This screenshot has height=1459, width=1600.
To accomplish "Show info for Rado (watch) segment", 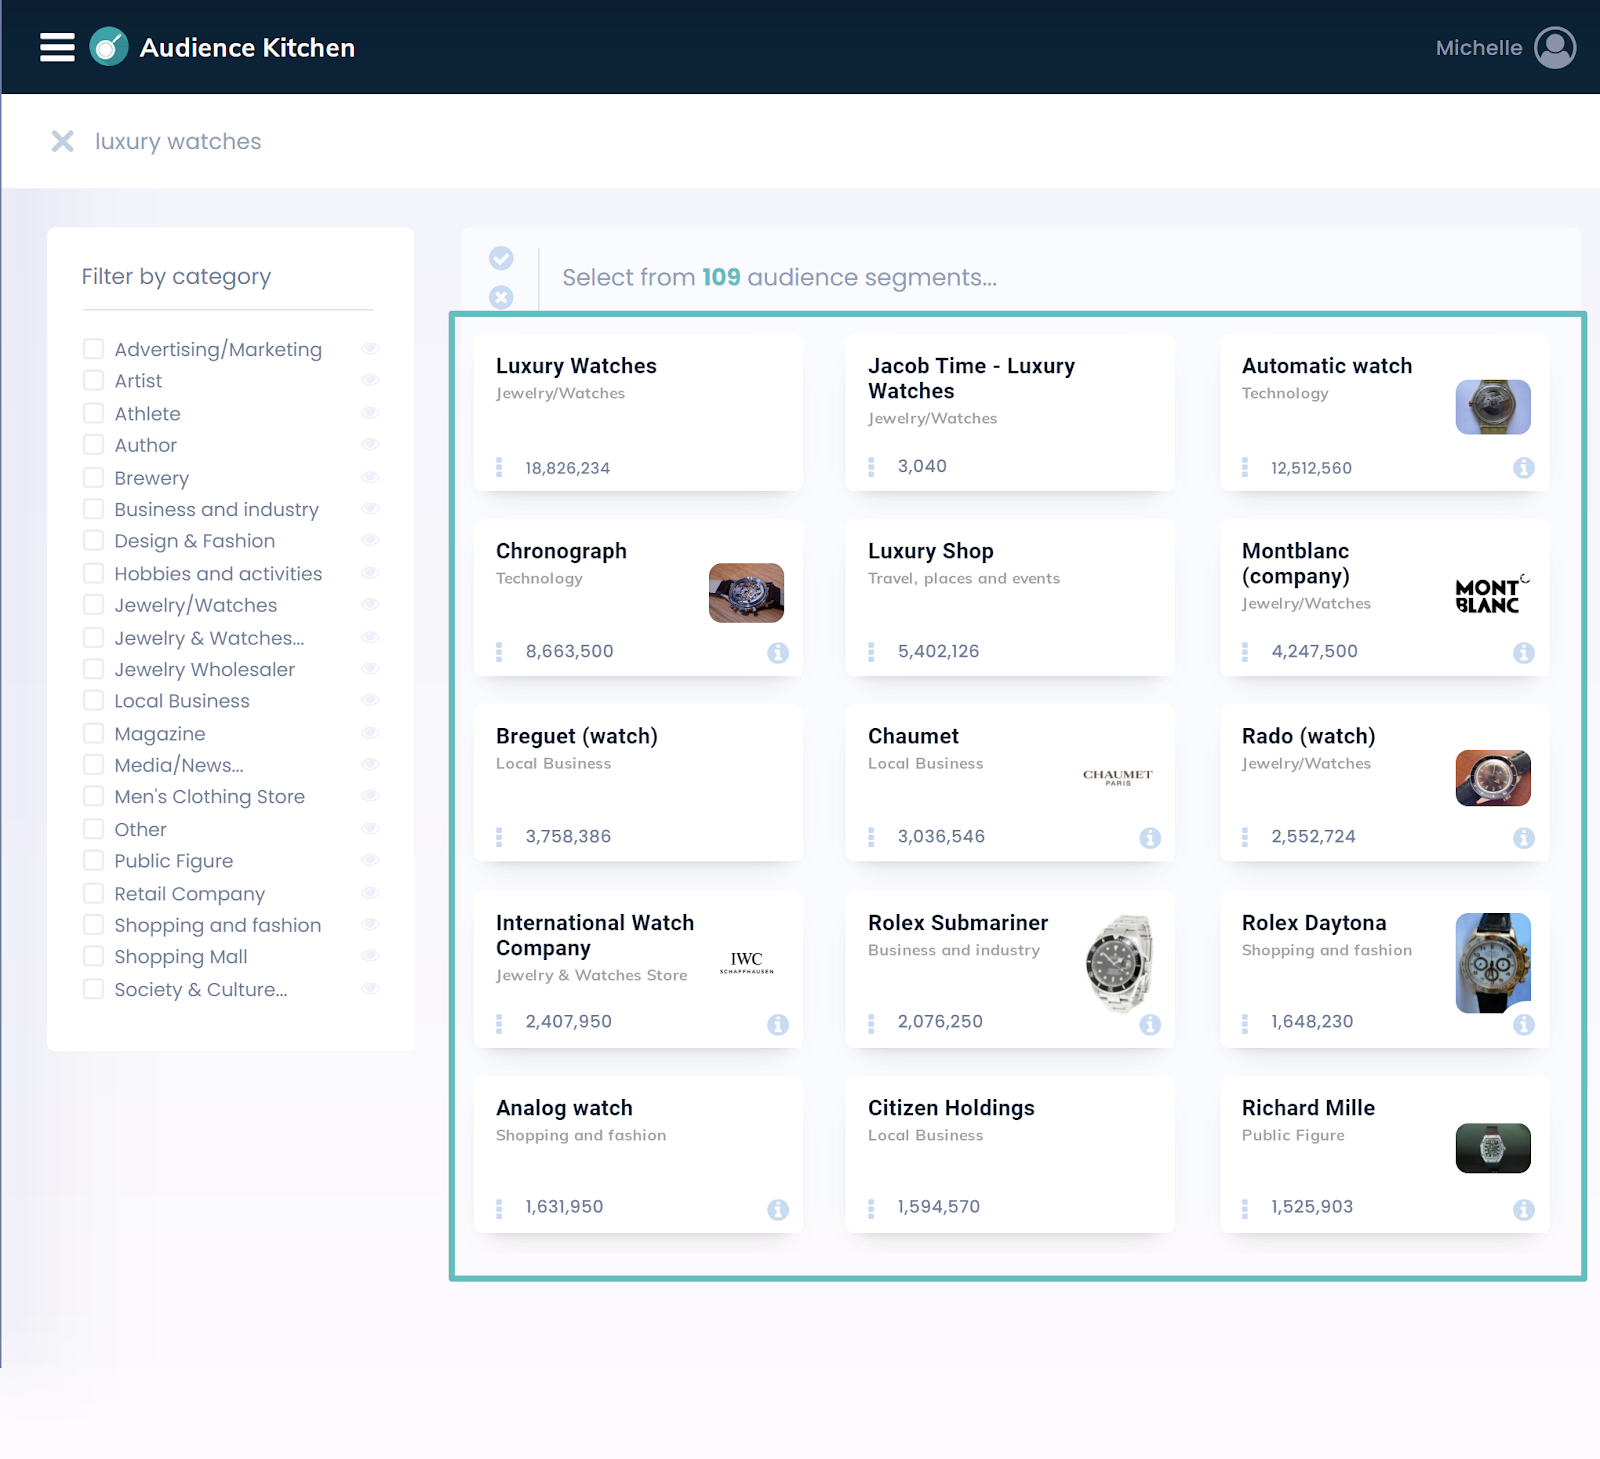I will coord(1524,838).
